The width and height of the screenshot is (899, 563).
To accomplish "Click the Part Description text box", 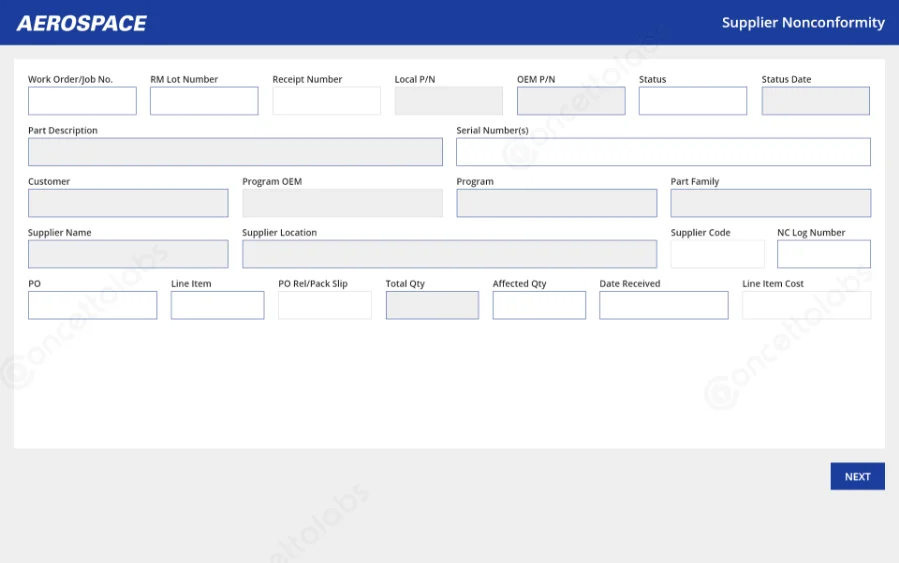I will click(x=235, y=152).
